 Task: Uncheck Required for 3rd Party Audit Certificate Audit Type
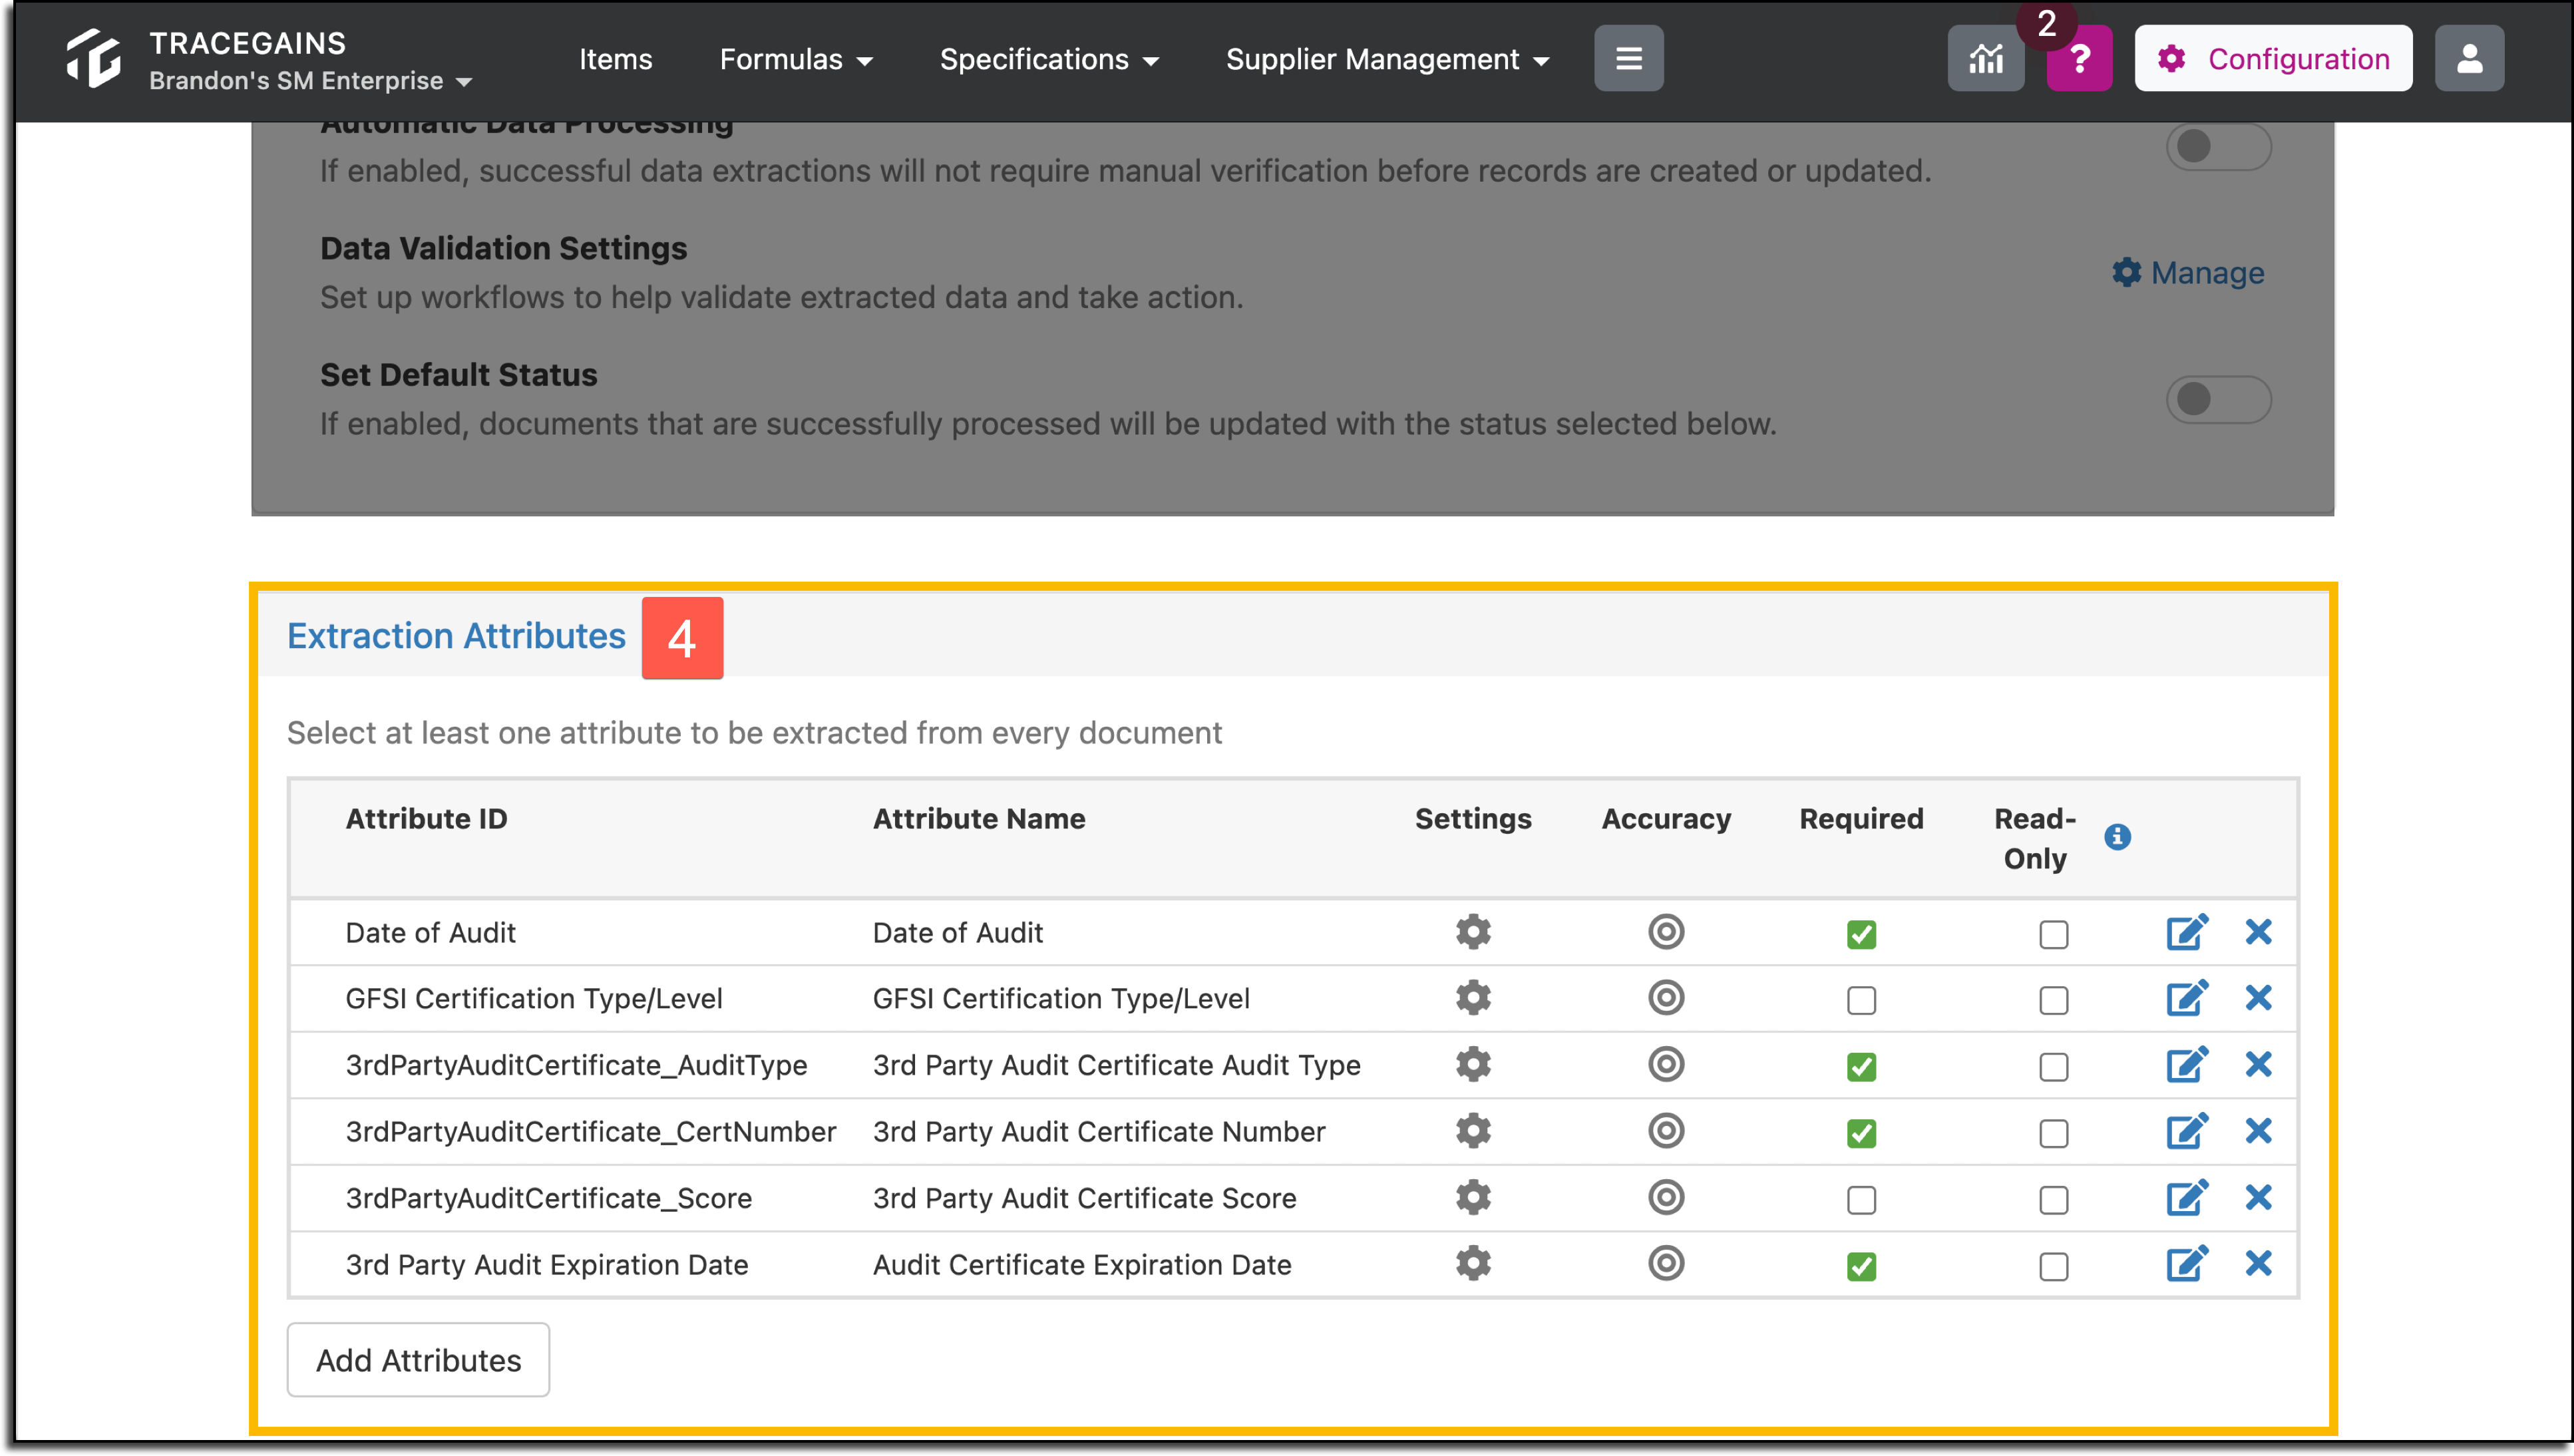click(x=1861, y=1067)
